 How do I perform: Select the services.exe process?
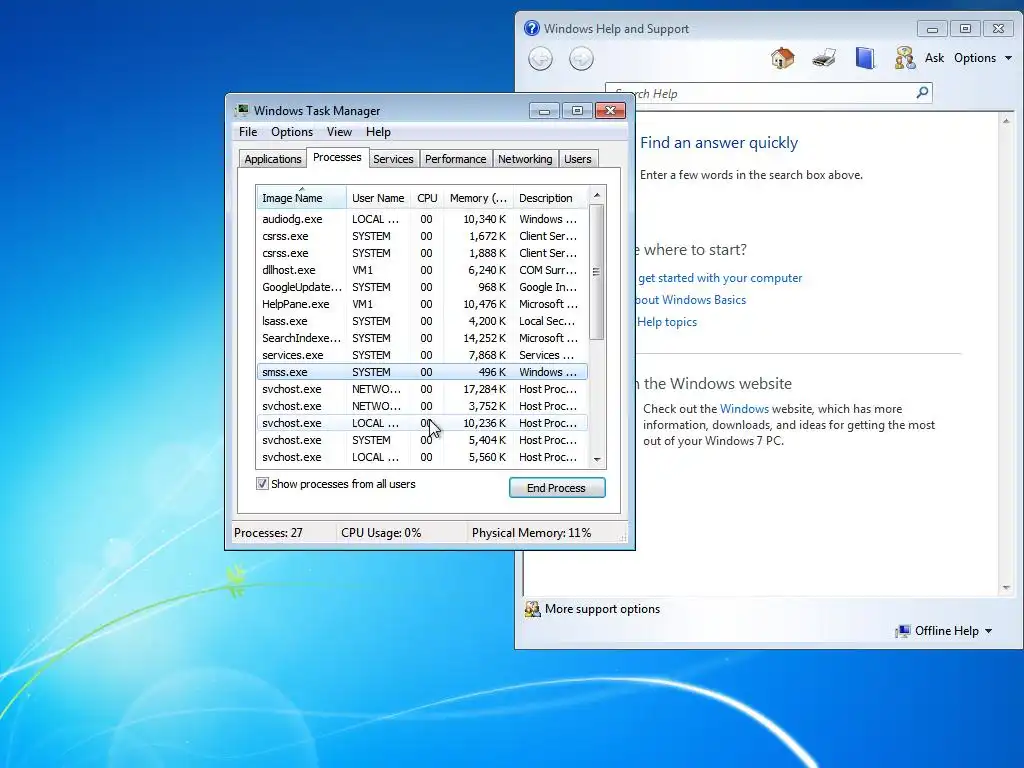tap(422, 355)
